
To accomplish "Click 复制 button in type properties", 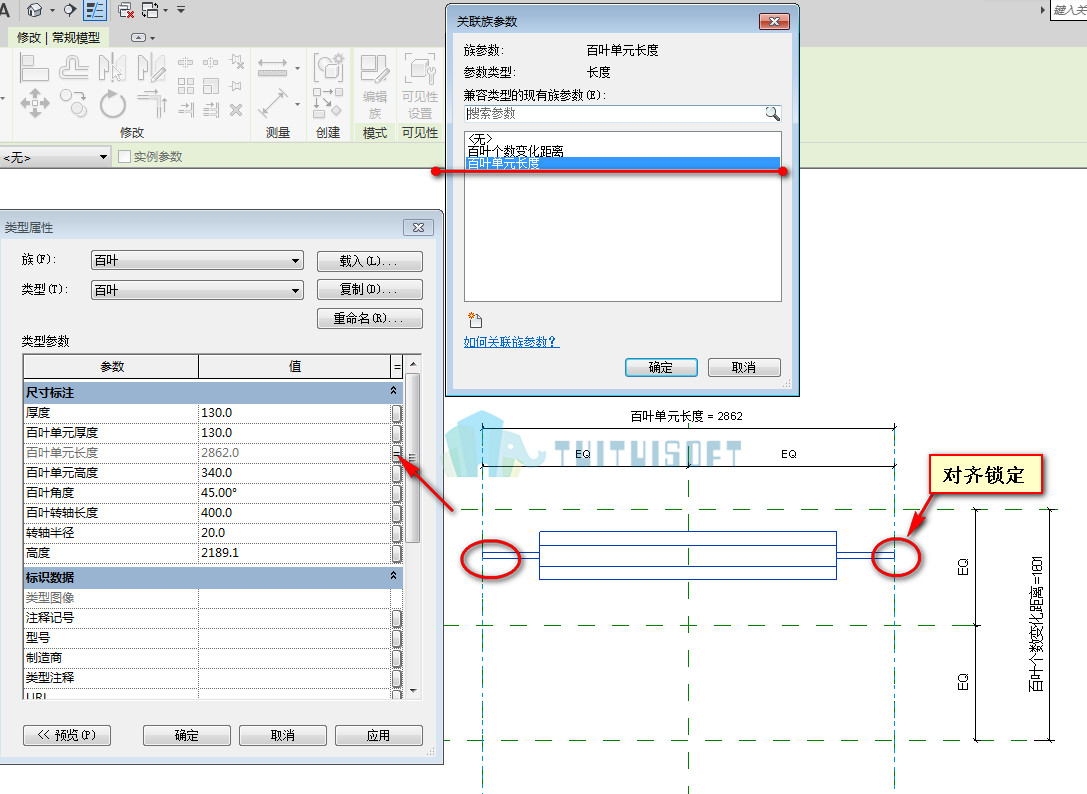I will click(369, 289).
